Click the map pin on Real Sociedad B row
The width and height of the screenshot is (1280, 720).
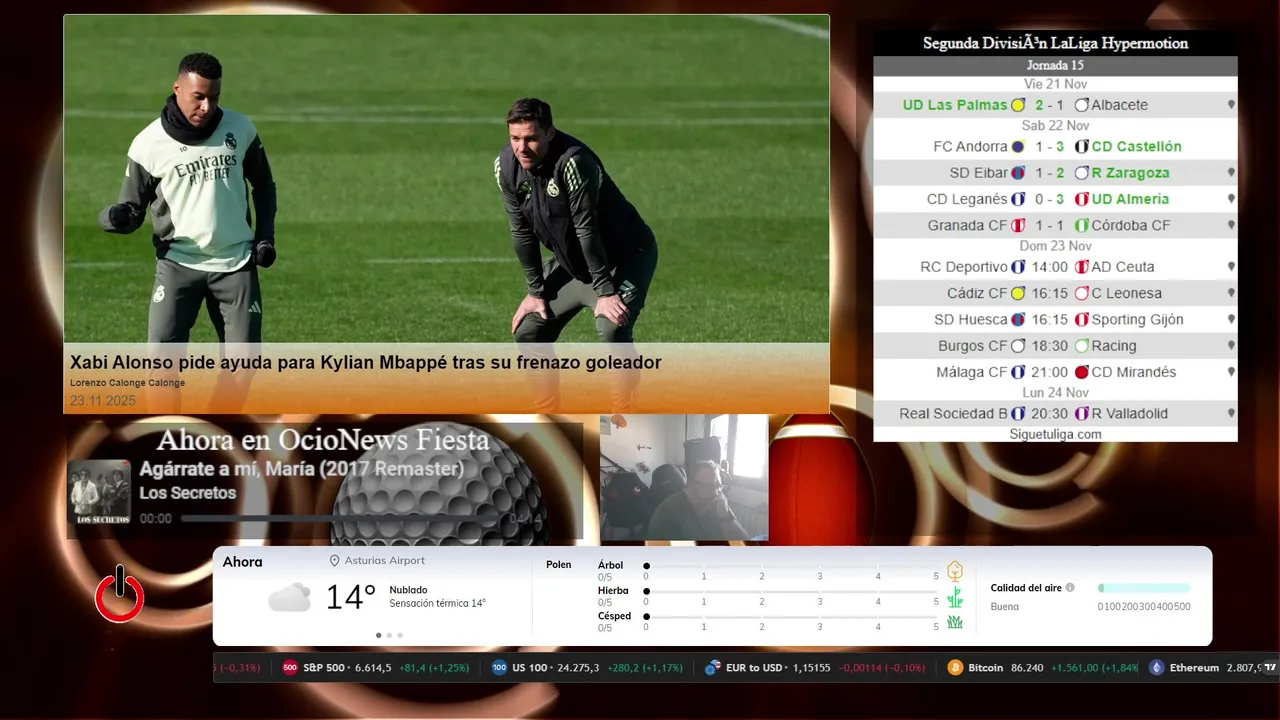[1231, 413]
